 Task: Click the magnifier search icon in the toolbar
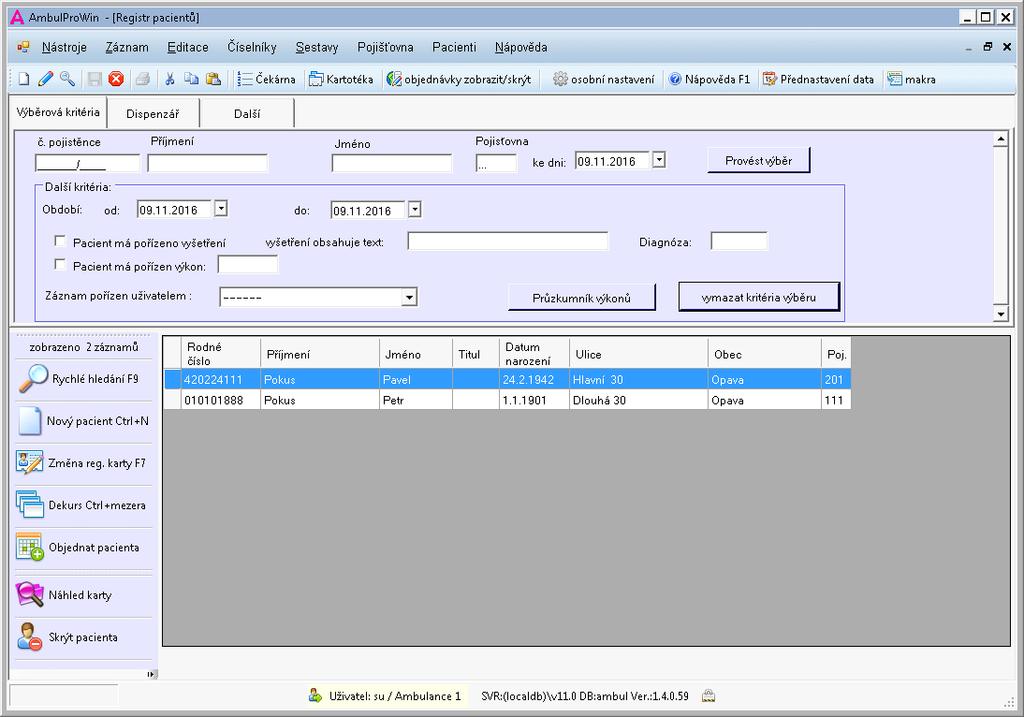pos(67,79)
